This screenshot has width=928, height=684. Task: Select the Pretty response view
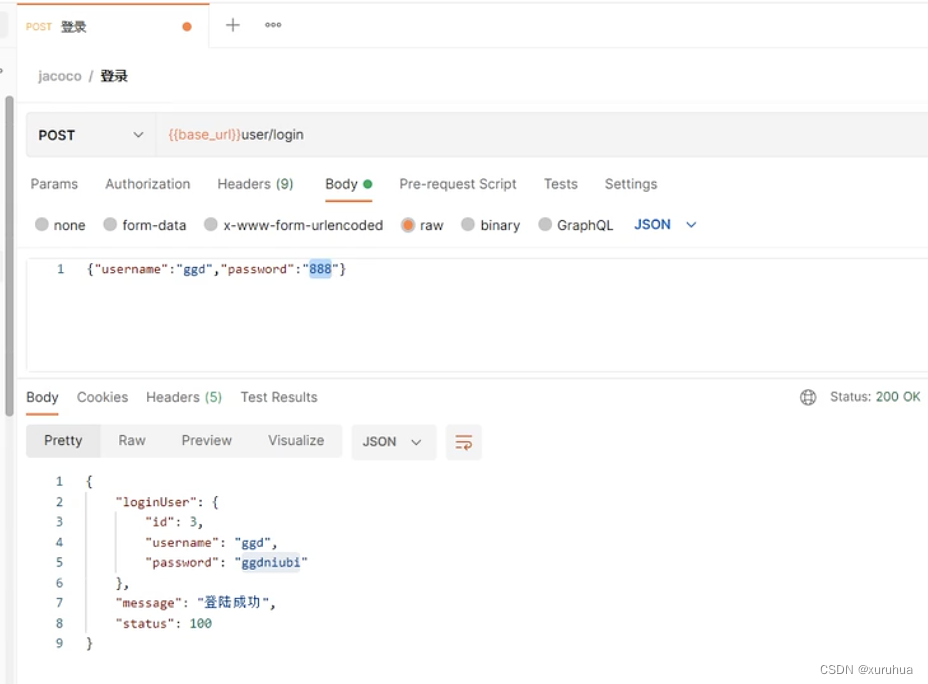coord(63,441)
